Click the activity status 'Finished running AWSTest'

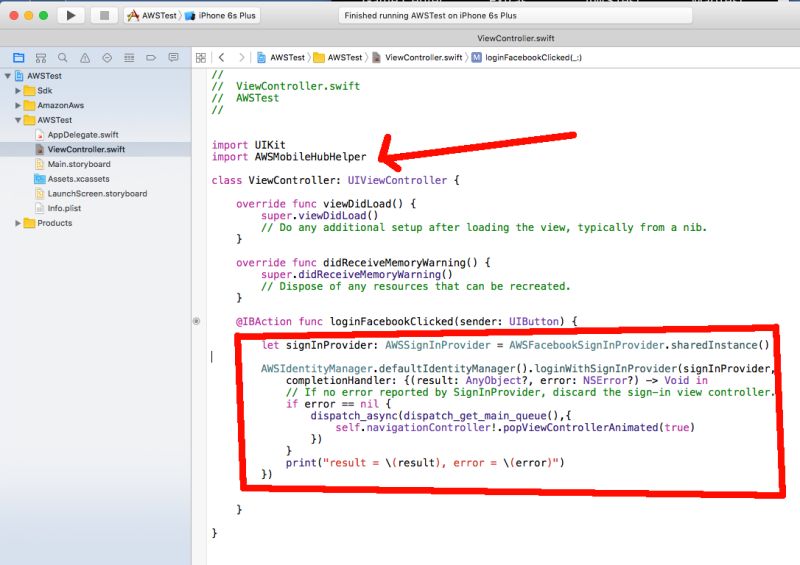pos(515,16)
